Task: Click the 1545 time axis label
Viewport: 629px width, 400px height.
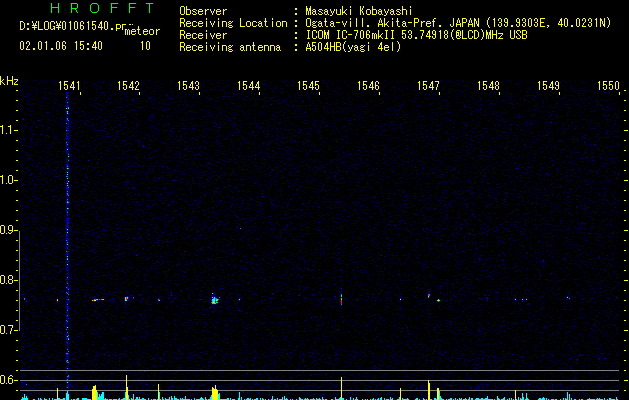Action: tap(308, 86)
